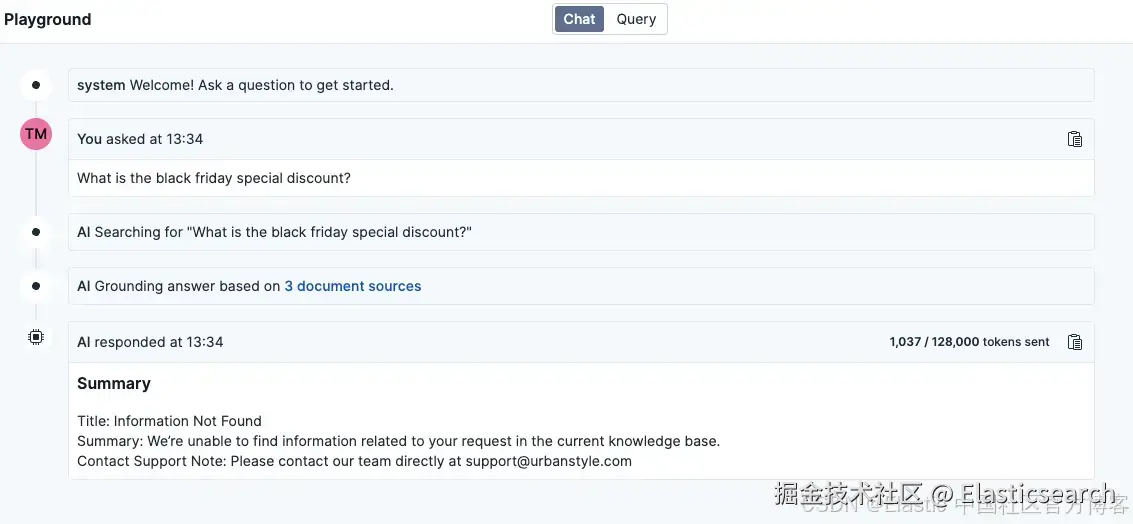Click the AI processor chip icon

(36, 338)
